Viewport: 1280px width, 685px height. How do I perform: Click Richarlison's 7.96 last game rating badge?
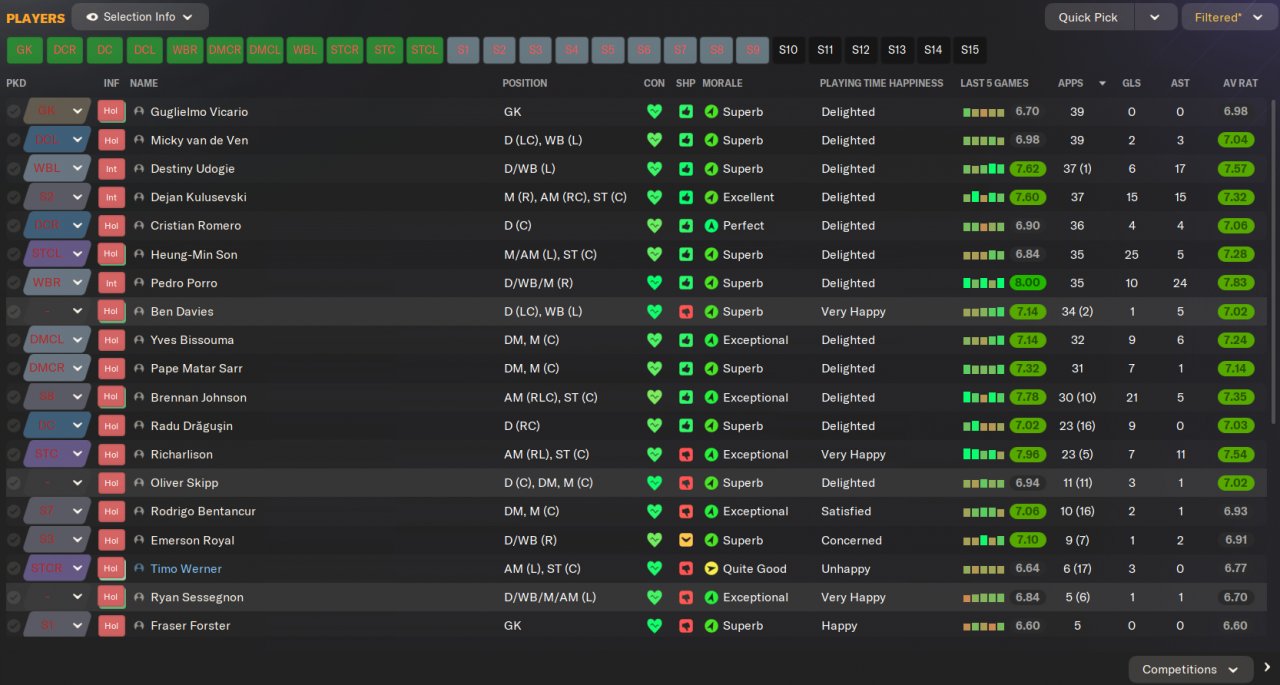click(1028, 454)
